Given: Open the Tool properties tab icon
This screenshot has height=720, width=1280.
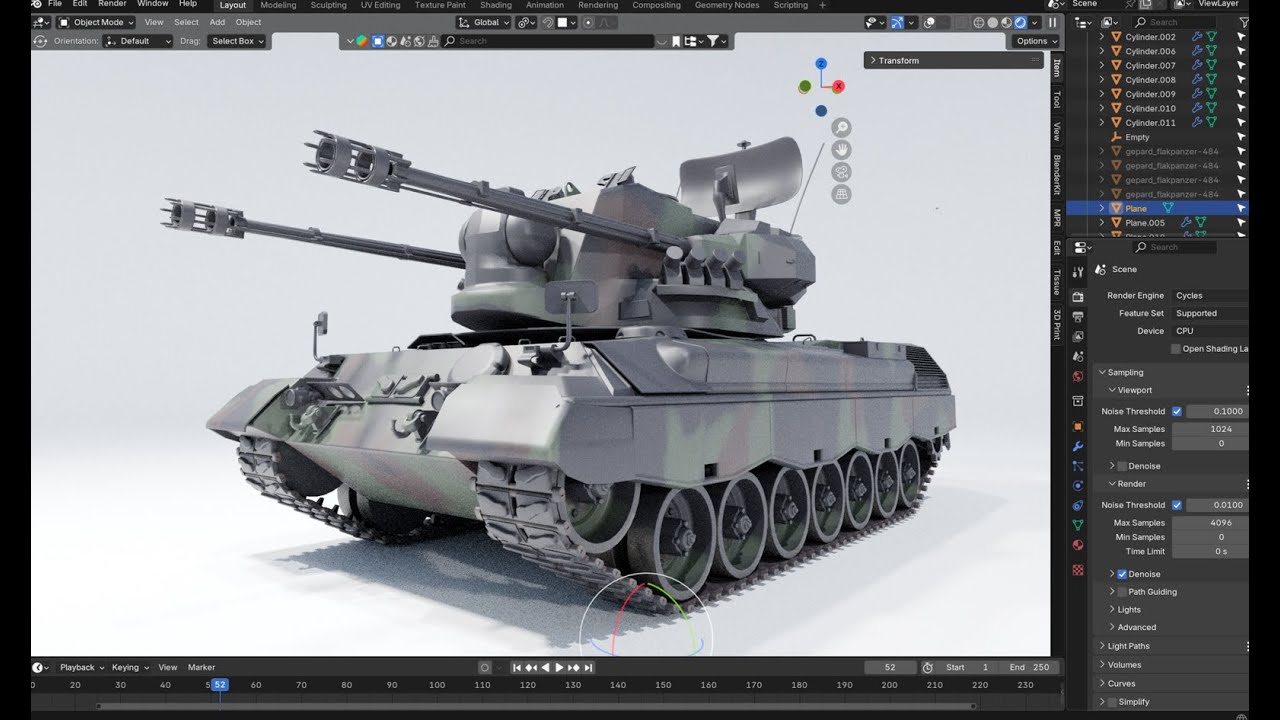Looking at the screenshot, I should coord(1078,272).
